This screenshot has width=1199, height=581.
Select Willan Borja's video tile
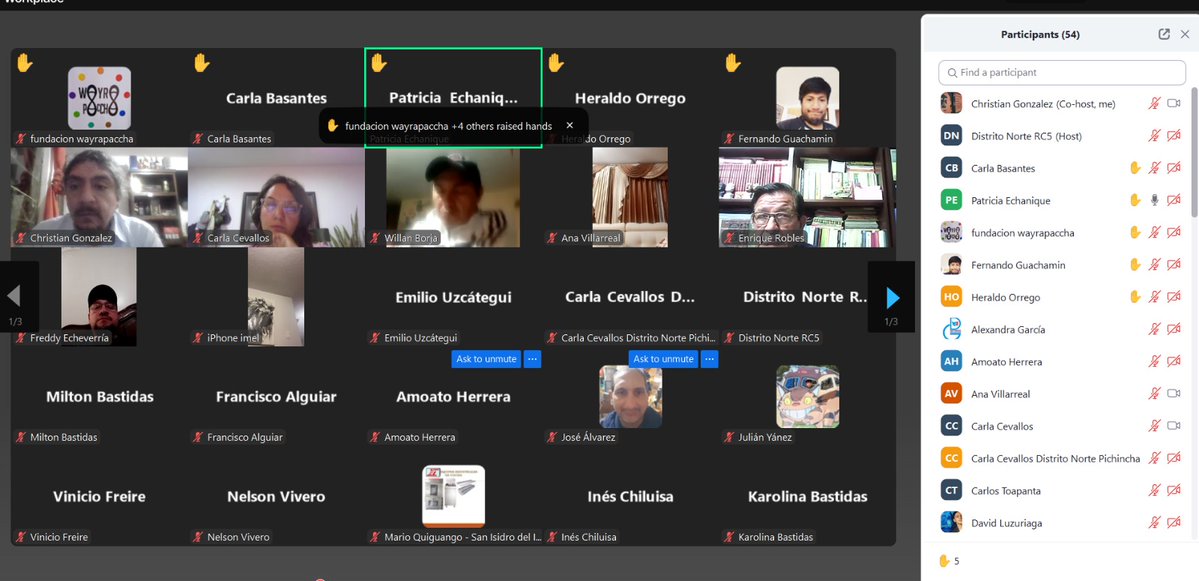453,197
